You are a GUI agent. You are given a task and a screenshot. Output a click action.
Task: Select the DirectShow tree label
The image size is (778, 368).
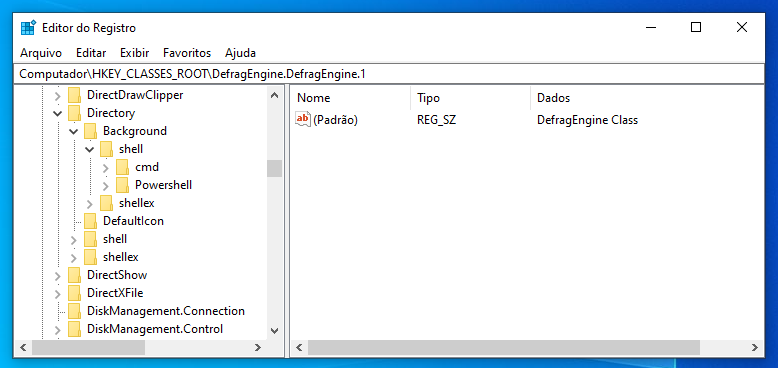pos(117,275)
